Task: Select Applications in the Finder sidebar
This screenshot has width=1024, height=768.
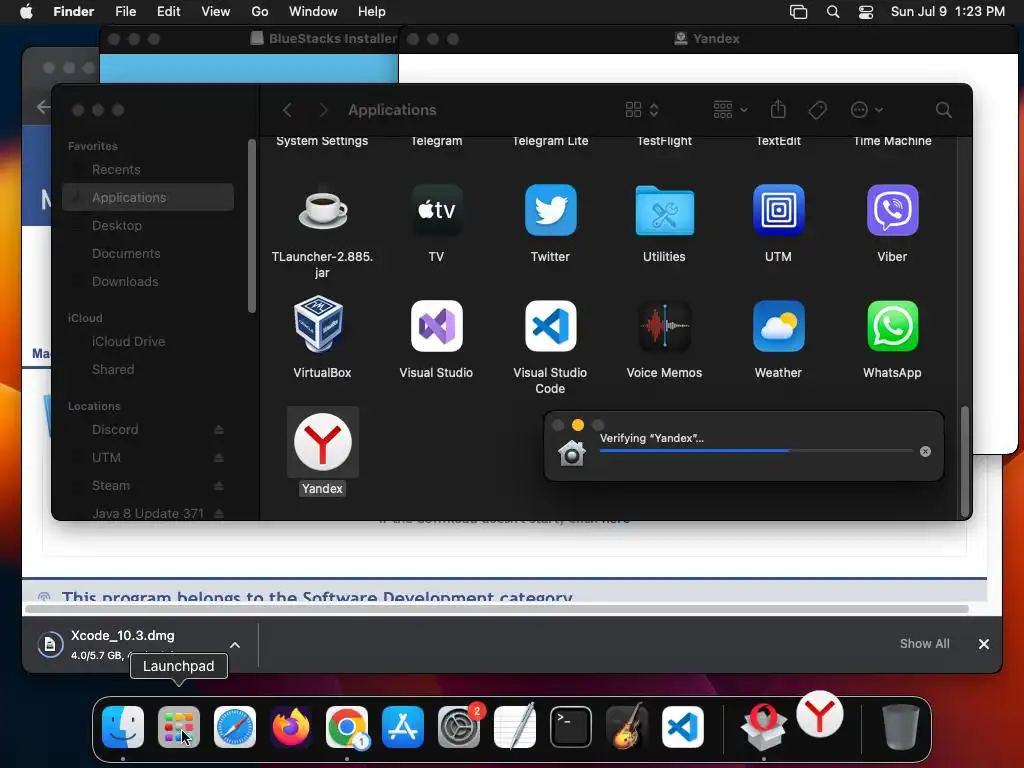Action: click(148, 197)
